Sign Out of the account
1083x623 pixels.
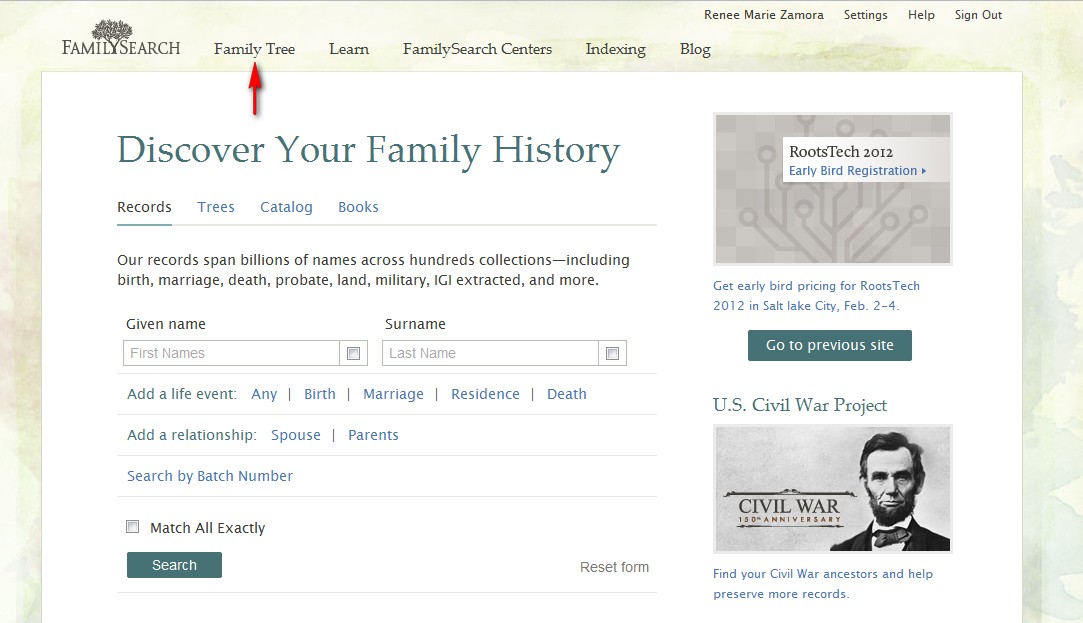(x=978, y=15)
